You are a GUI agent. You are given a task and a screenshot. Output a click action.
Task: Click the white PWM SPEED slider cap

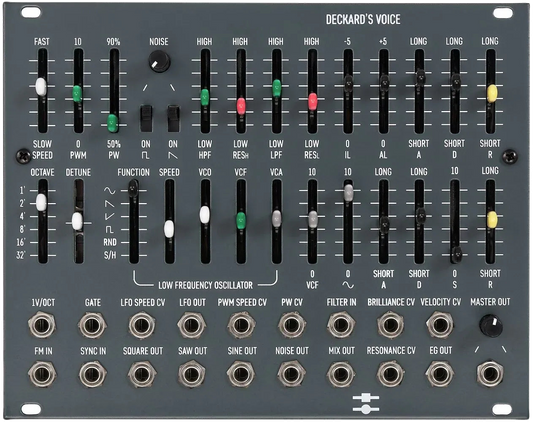click(41, 87)
